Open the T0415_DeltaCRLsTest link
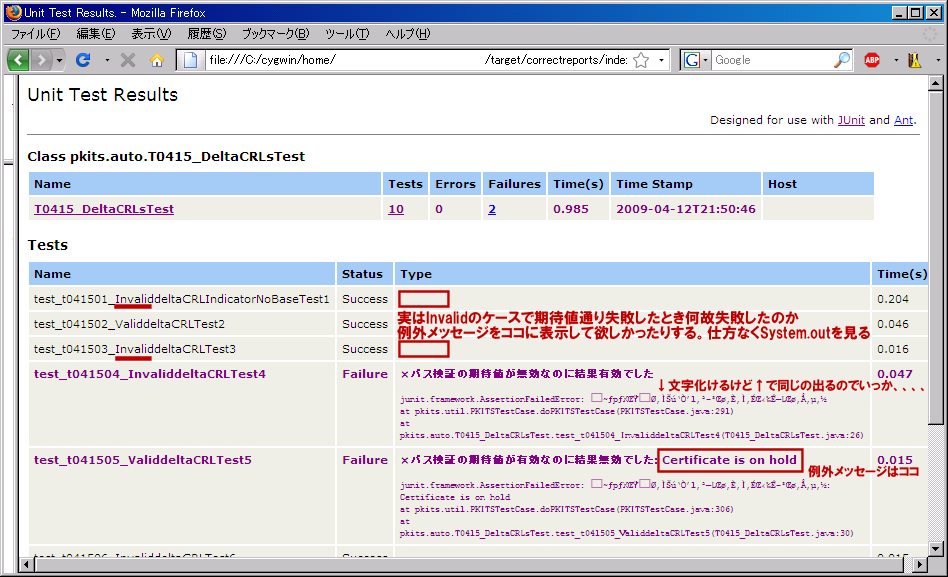Image resolution: width=948 pixels, height=577 pixels. pos(104,209)
